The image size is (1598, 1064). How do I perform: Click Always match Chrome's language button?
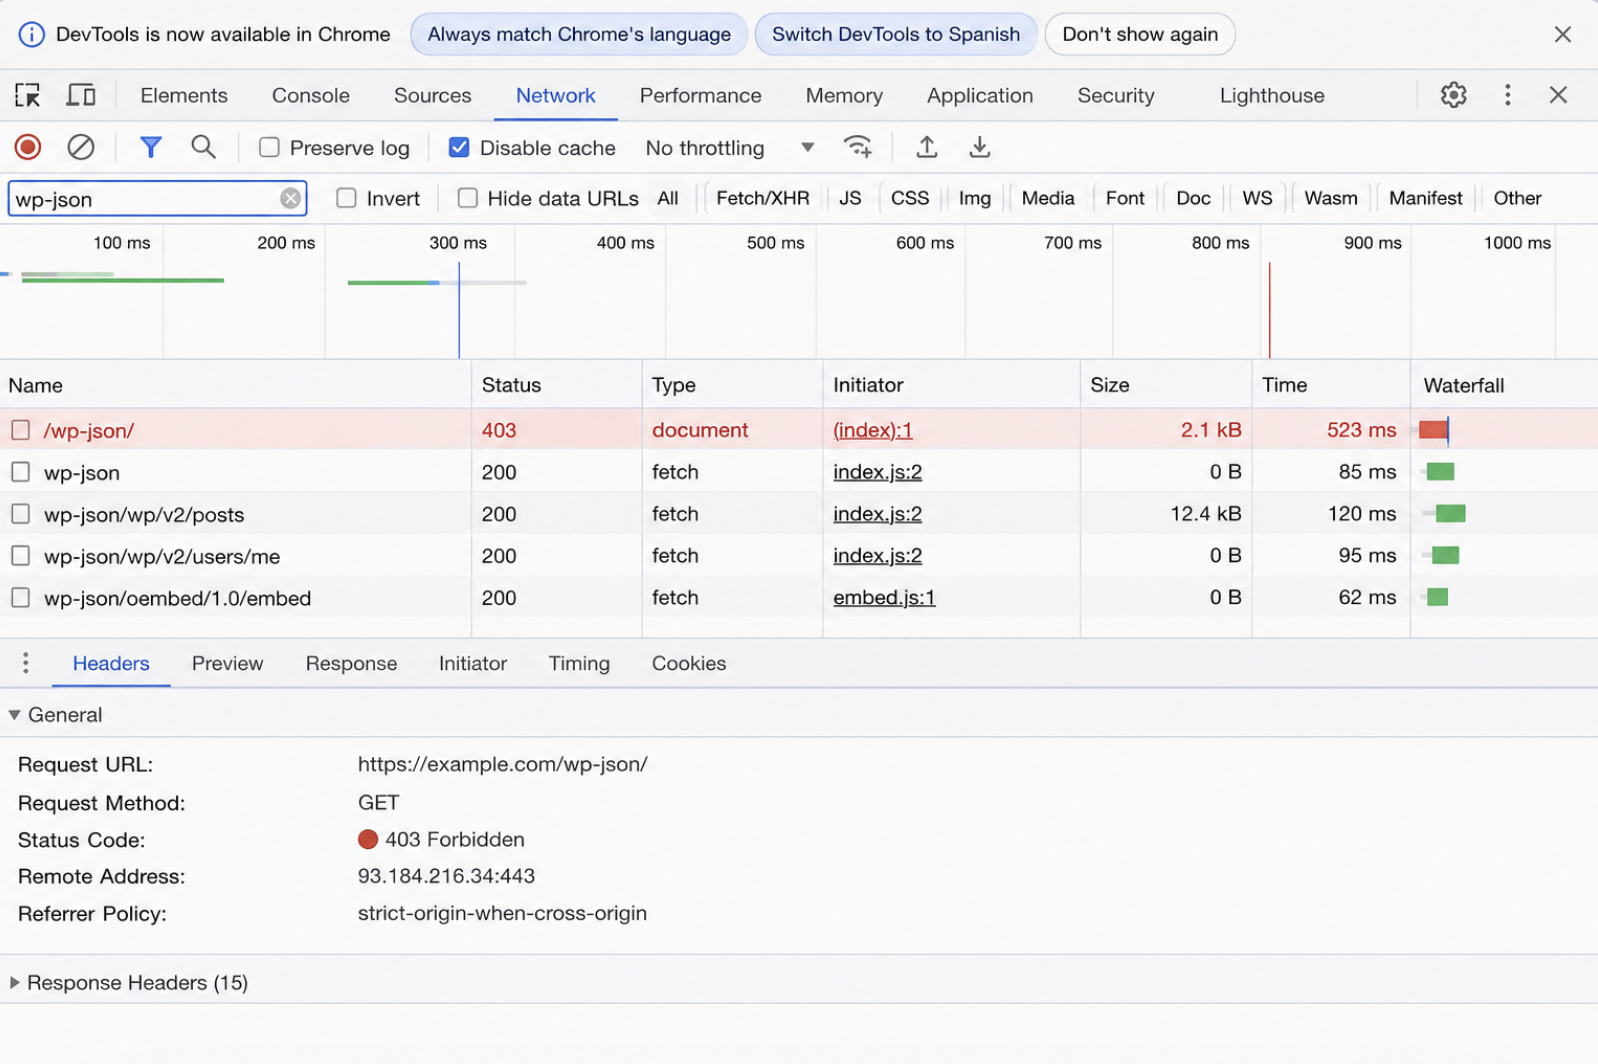pyautogui.click(x=579, y=34)
